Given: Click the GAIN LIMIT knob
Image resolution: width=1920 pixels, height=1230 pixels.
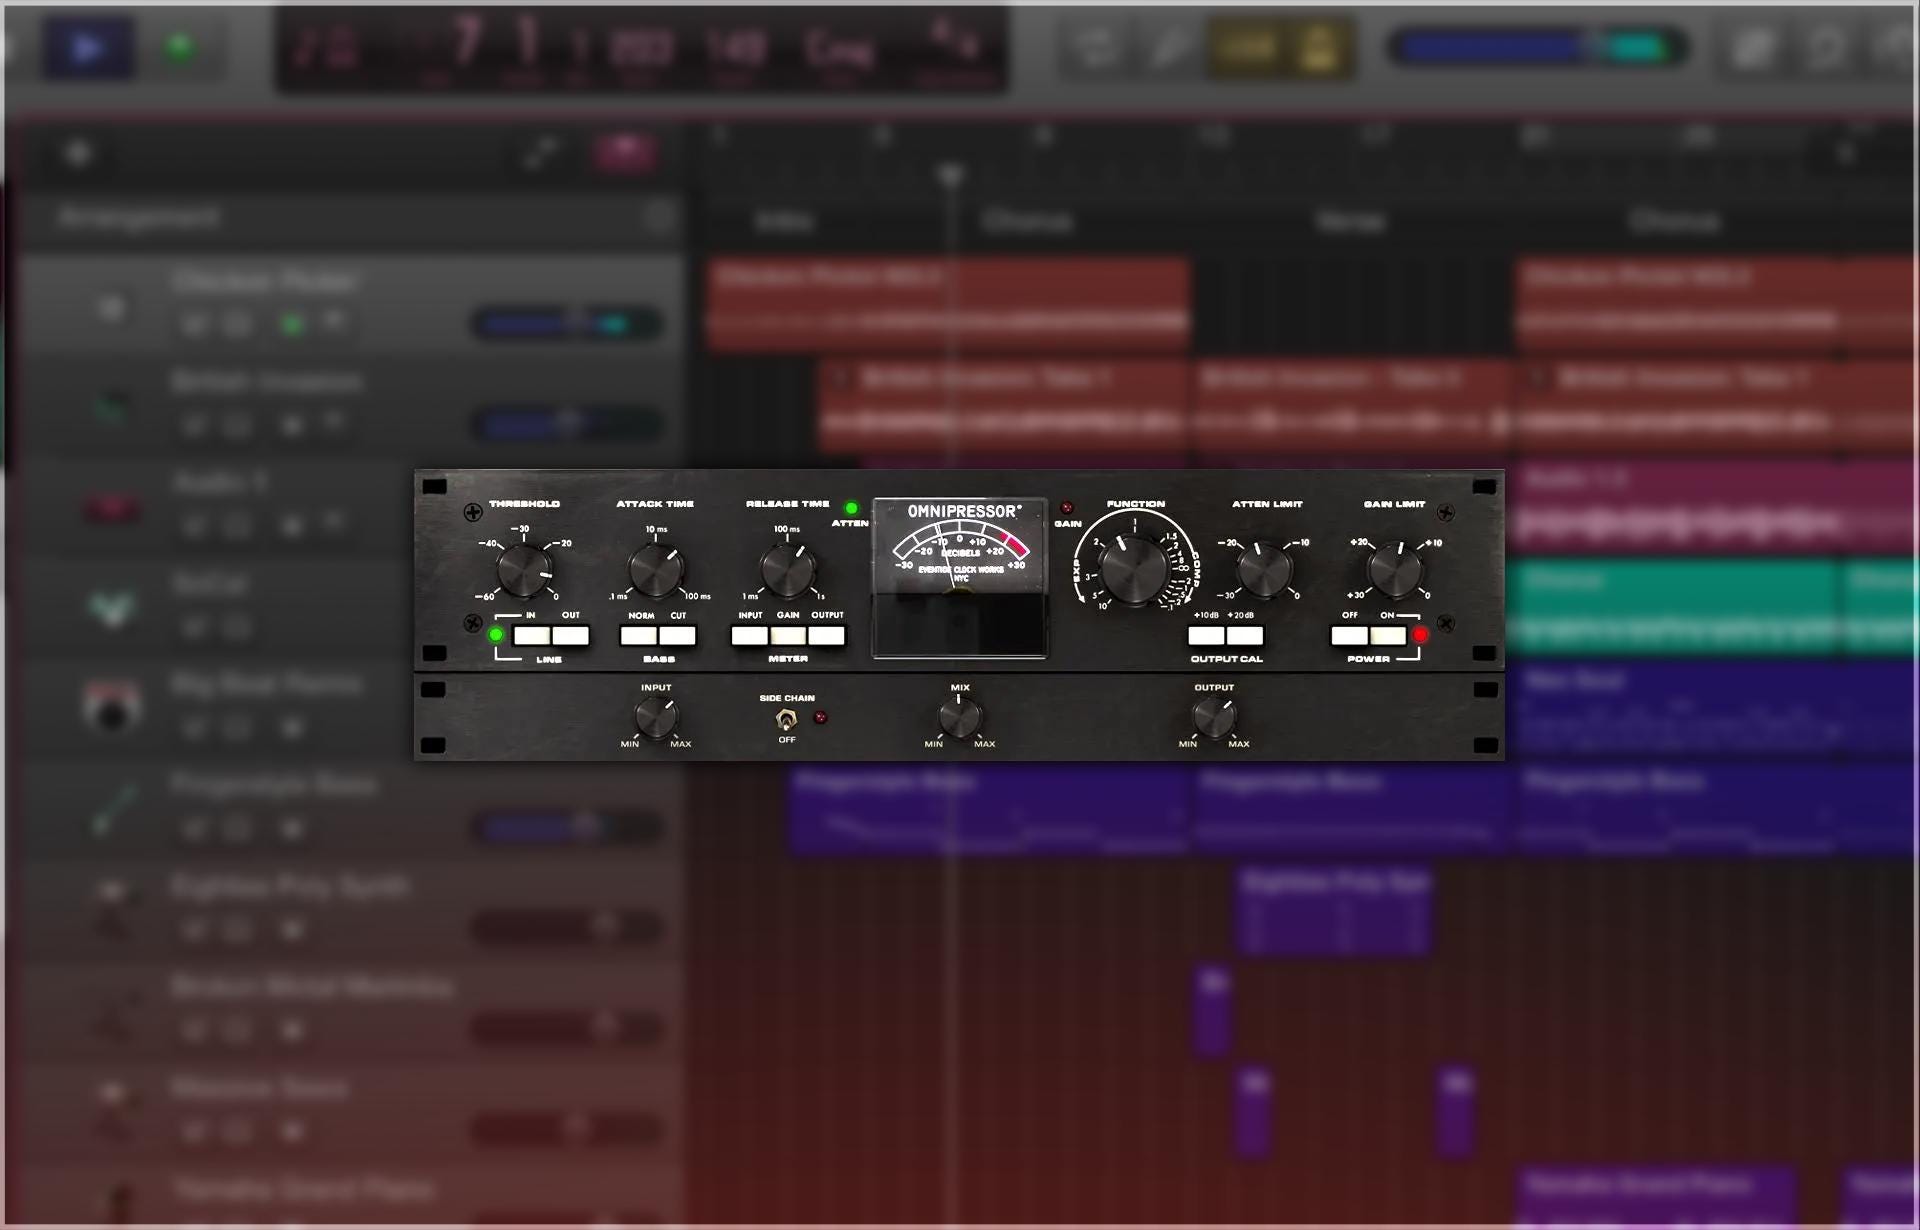Looking at the screenshot, I should pos(1395,570).
